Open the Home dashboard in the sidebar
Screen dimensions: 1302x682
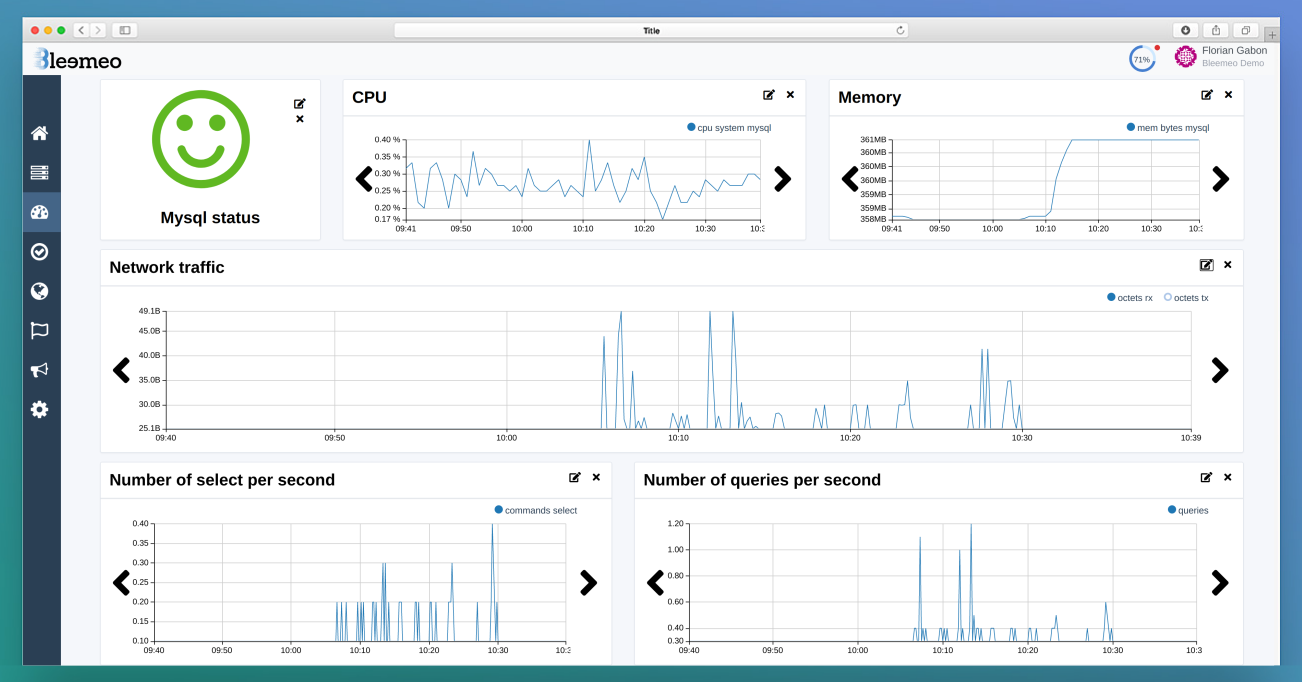pos(40,131)
